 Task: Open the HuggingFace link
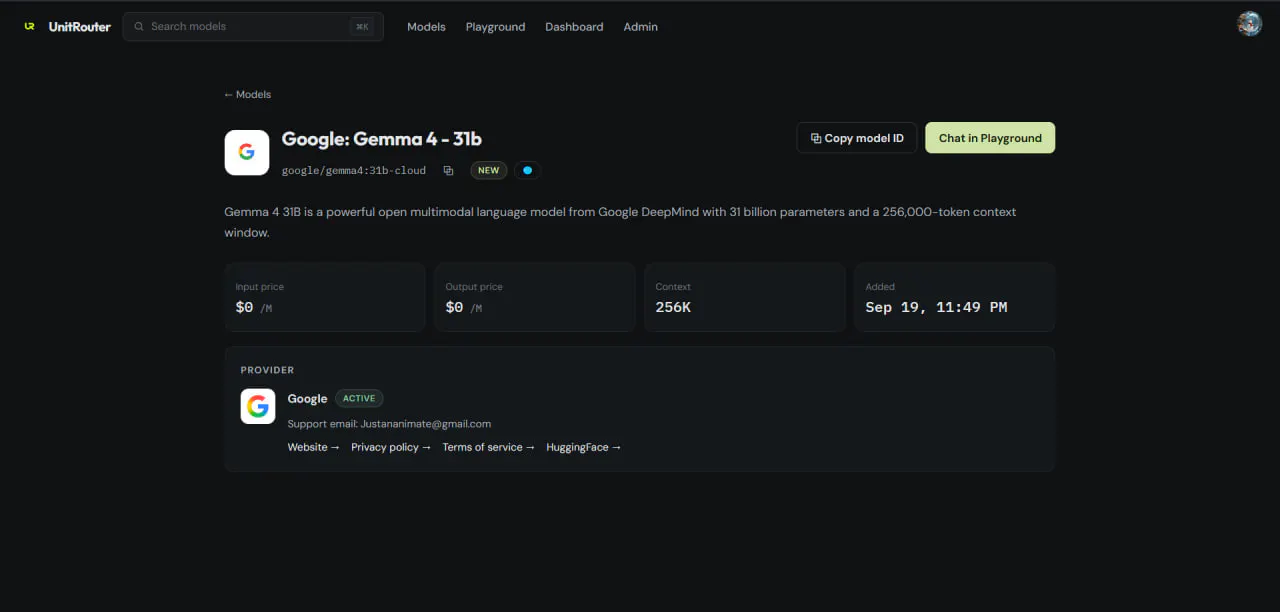pos(583,447)
